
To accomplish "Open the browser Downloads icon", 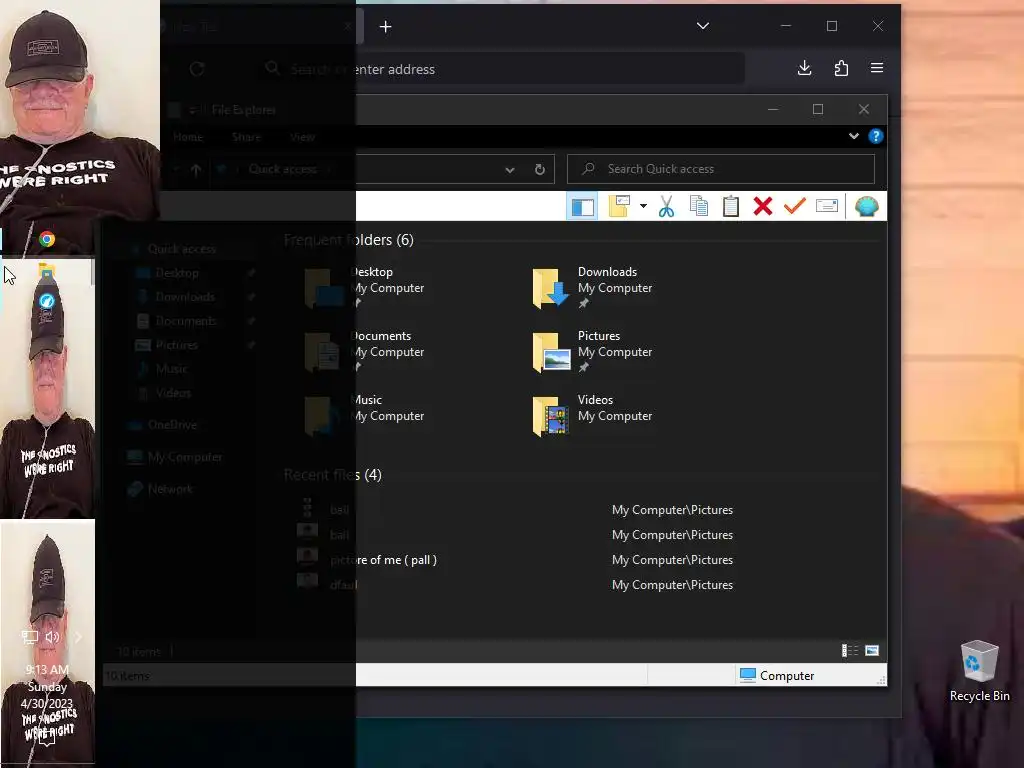I will [x=805, y=68].
